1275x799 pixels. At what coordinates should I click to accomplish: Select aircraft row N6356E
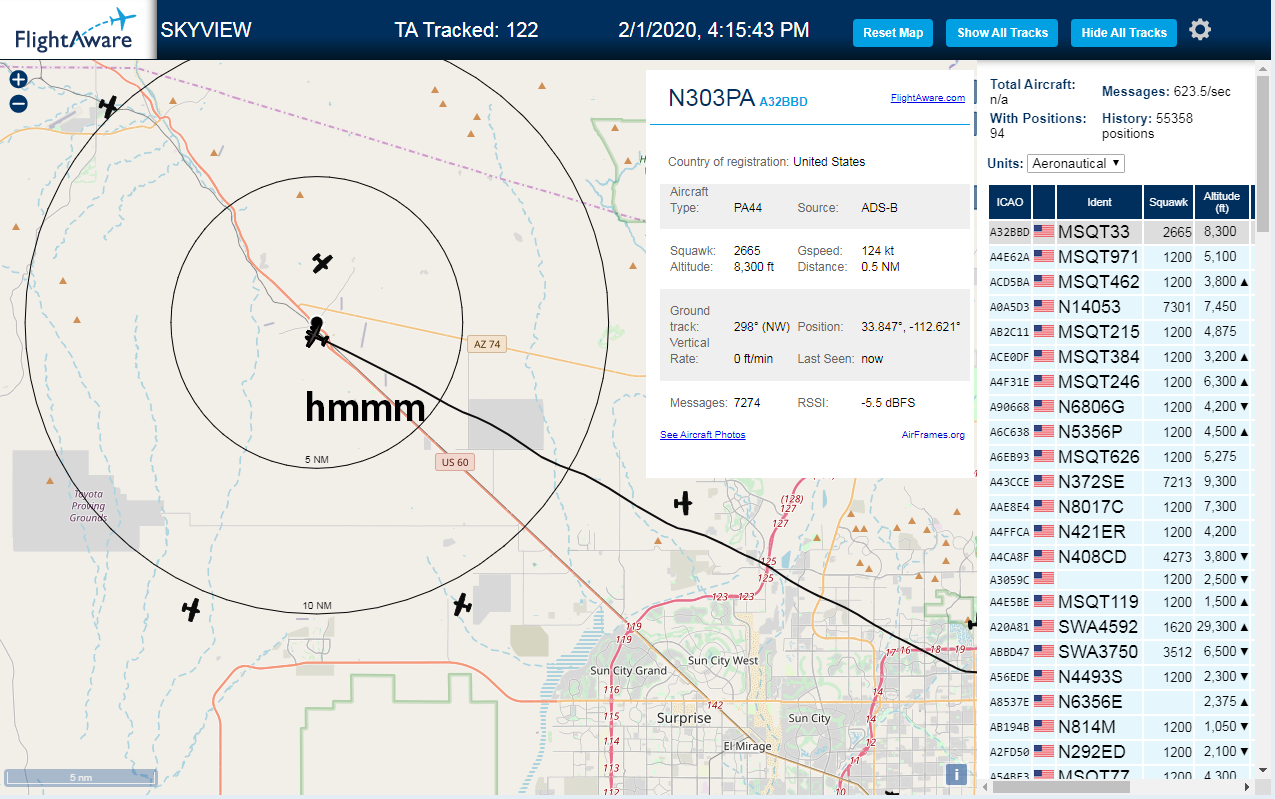(1120, 702)
